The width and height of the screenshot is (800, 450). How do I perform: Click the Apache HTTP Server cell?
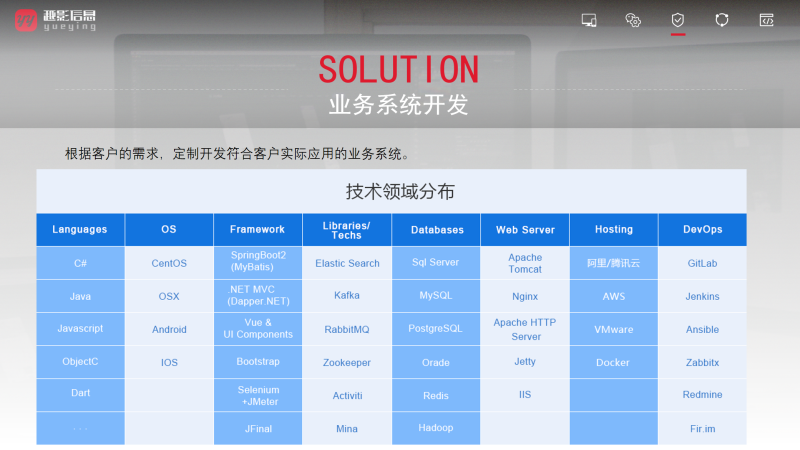pos(525,329)
